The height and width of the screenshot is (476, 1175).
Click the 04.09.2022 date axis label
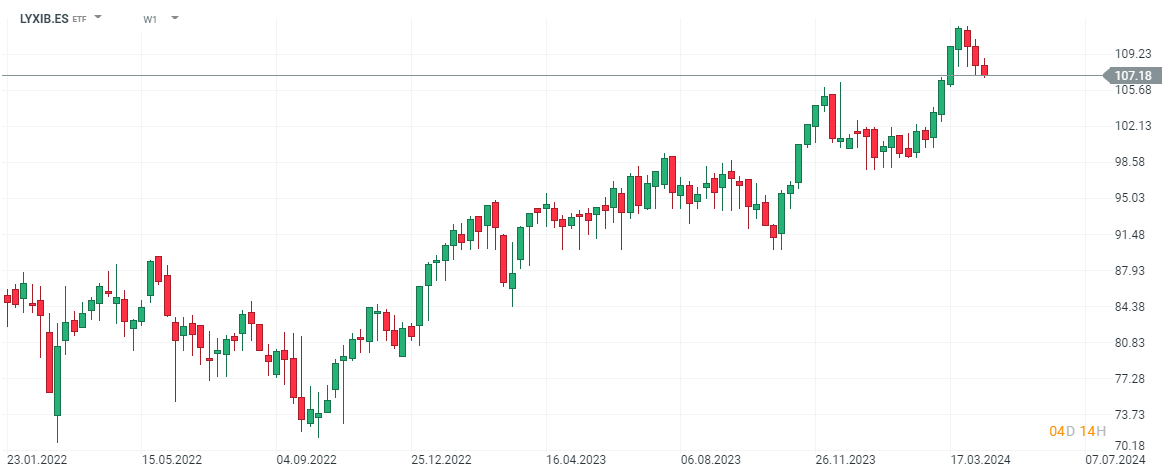(x=306, y=460)
